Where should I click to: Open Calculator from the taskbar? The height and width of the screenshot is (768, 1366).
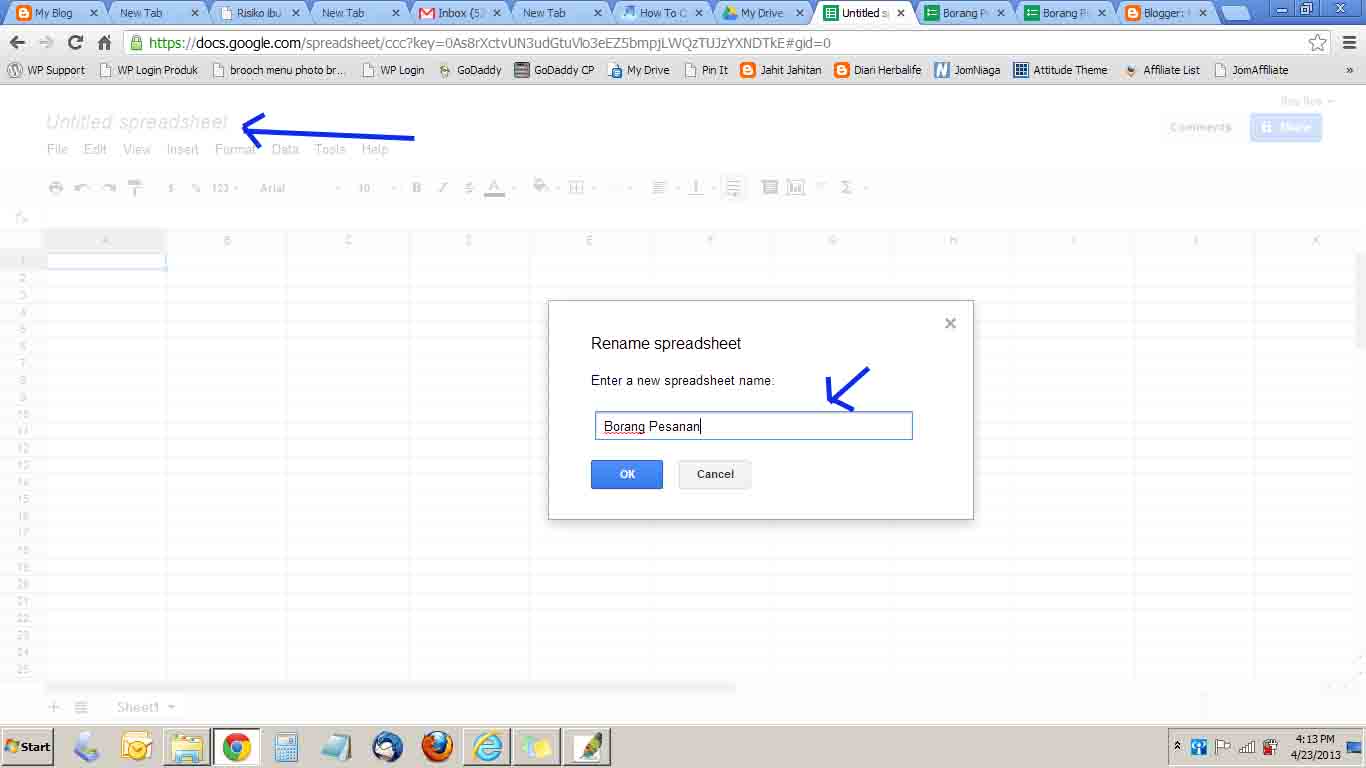[x=287, y=746]
